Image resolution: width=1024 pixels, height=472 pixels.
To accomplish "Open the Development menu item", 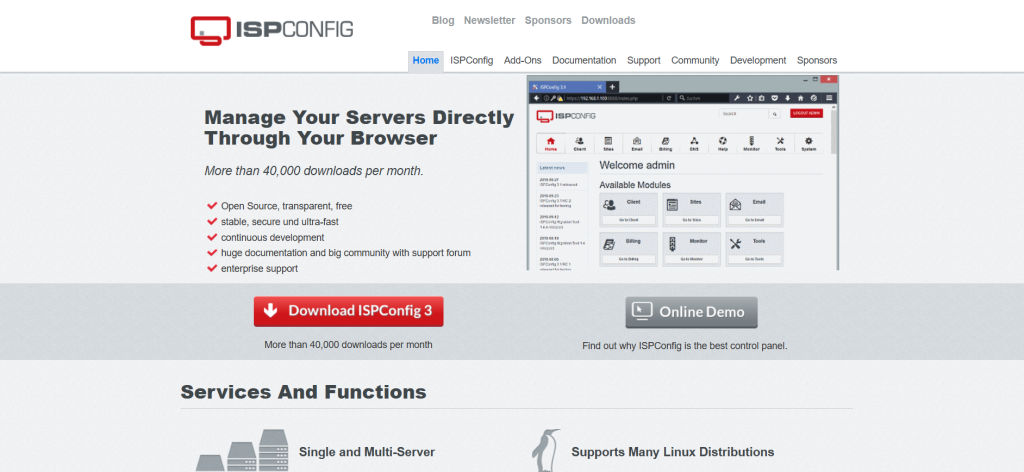I will [x=758, y=60].
